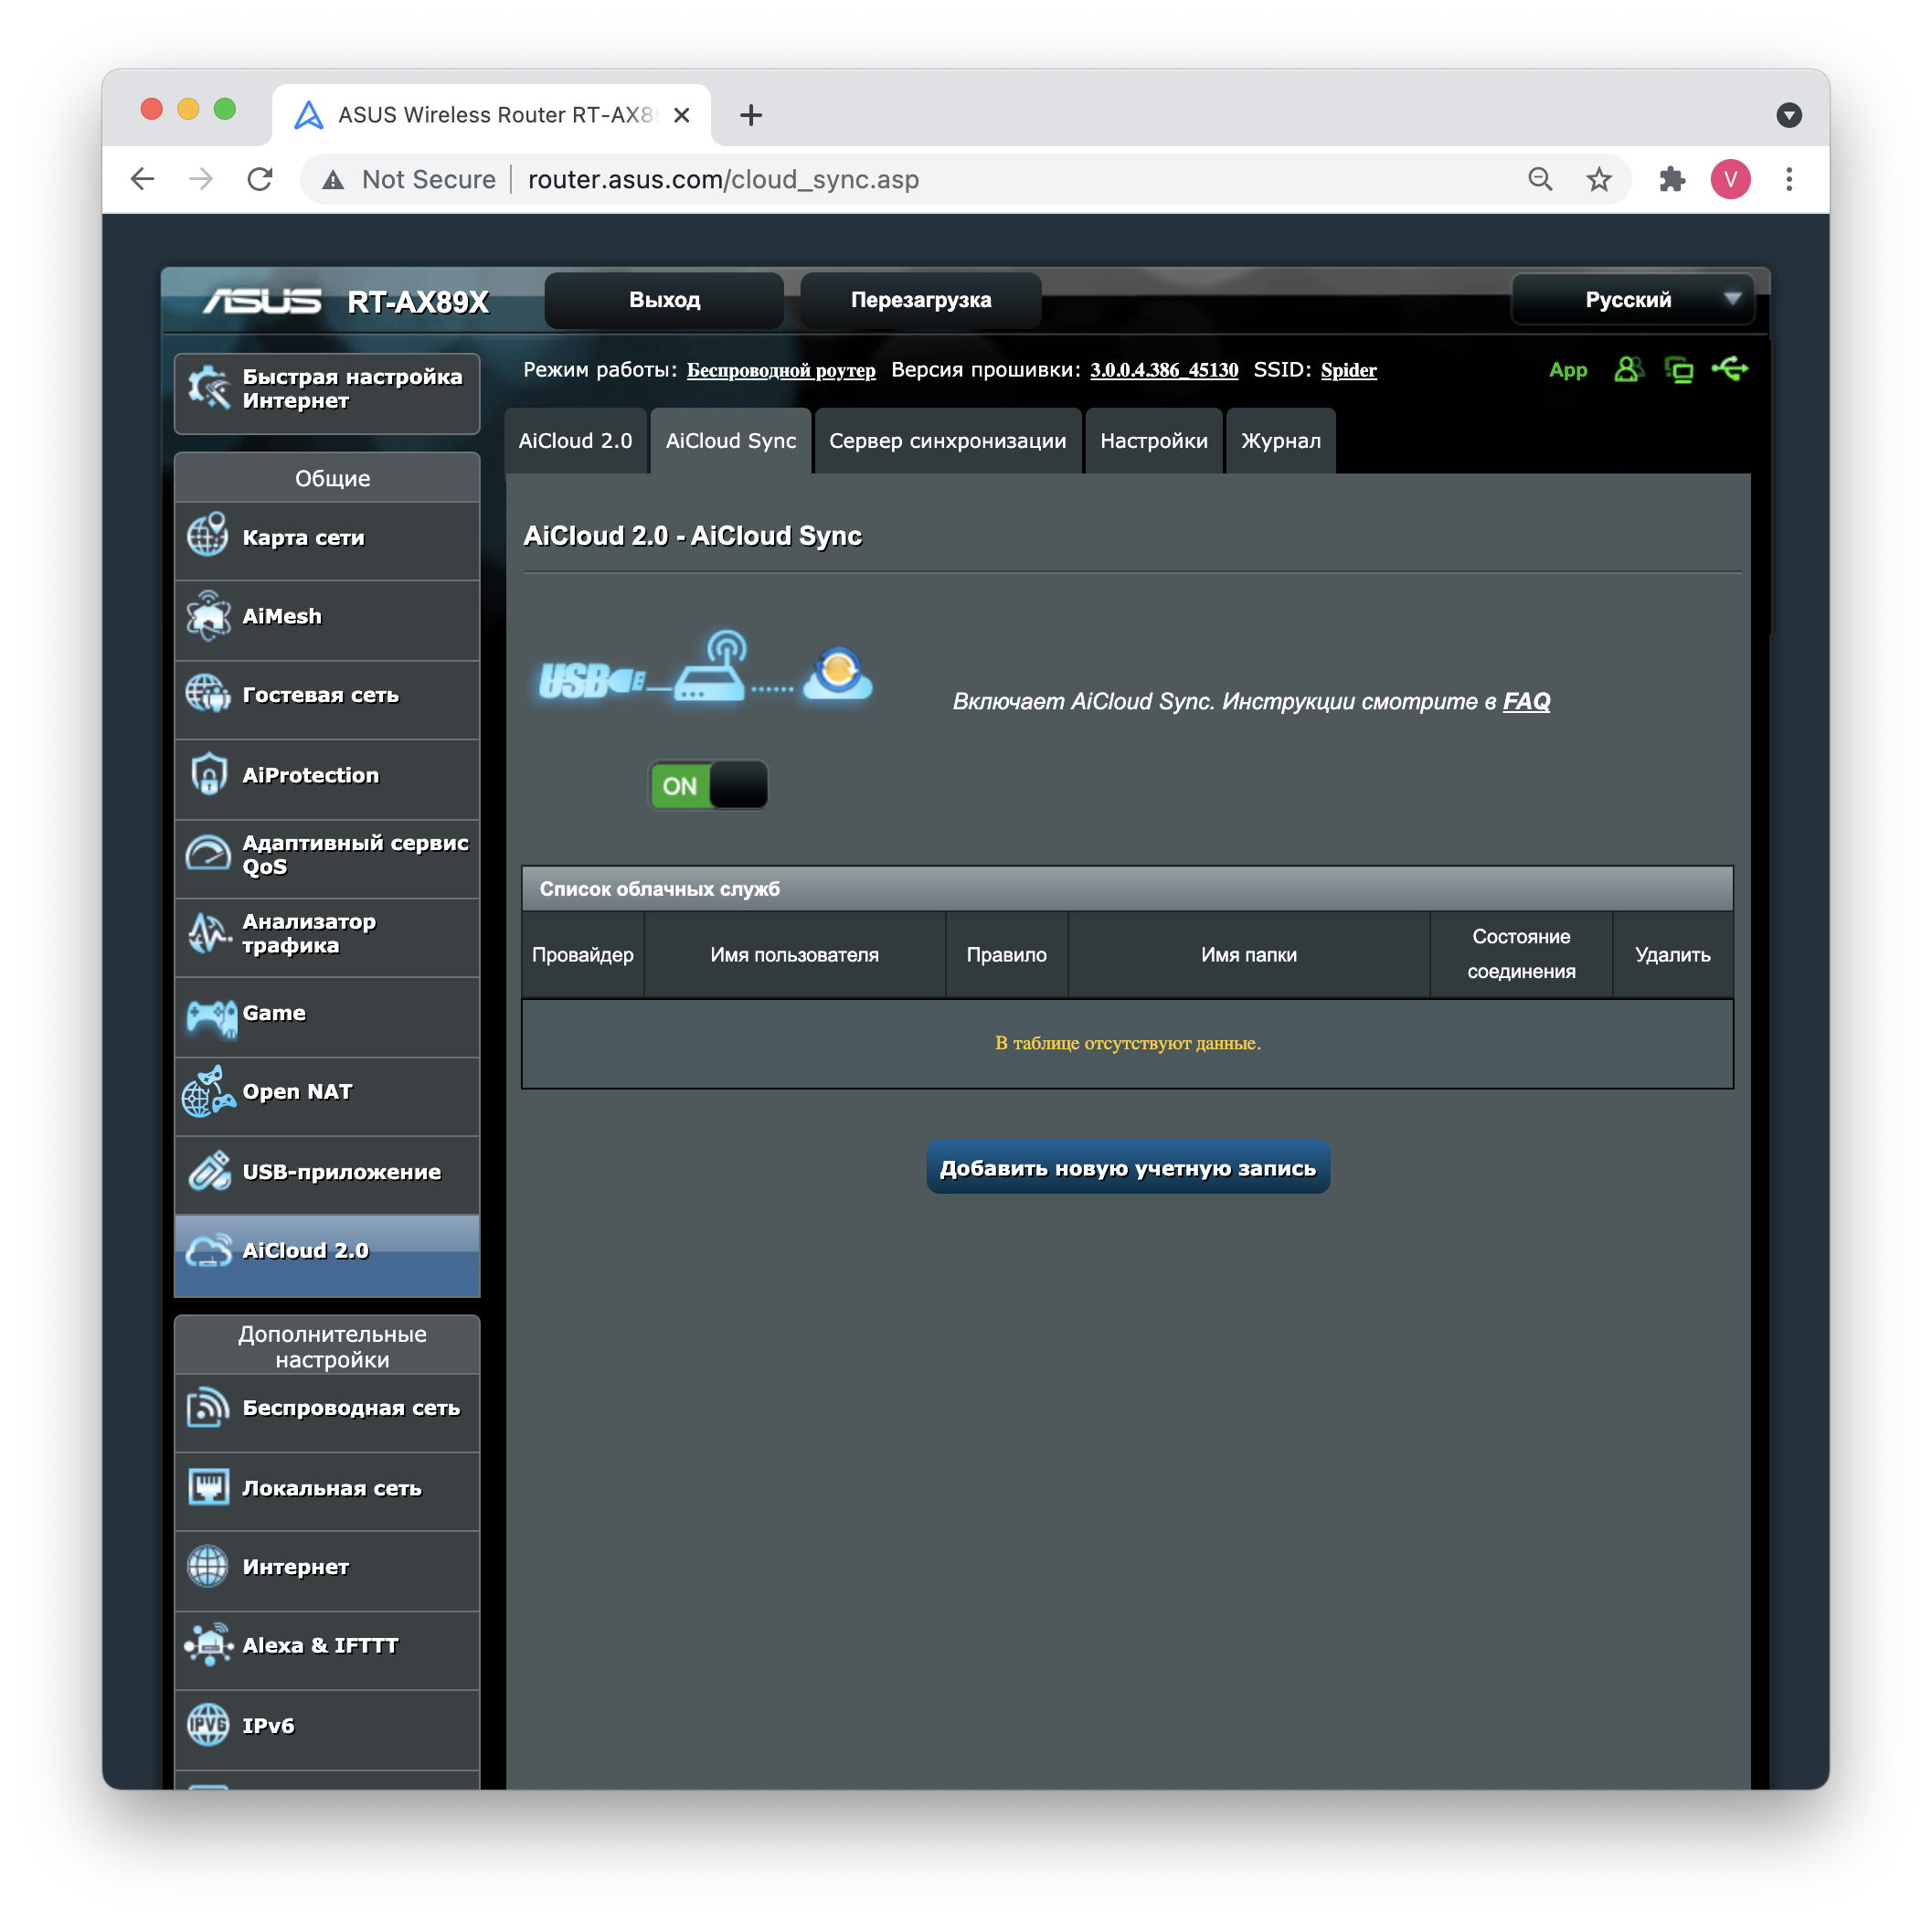Viewport: 1932px width, 1925px height.
Task: Click the Правило column header
Action: pyautogui.click(x=1006, y=954)
